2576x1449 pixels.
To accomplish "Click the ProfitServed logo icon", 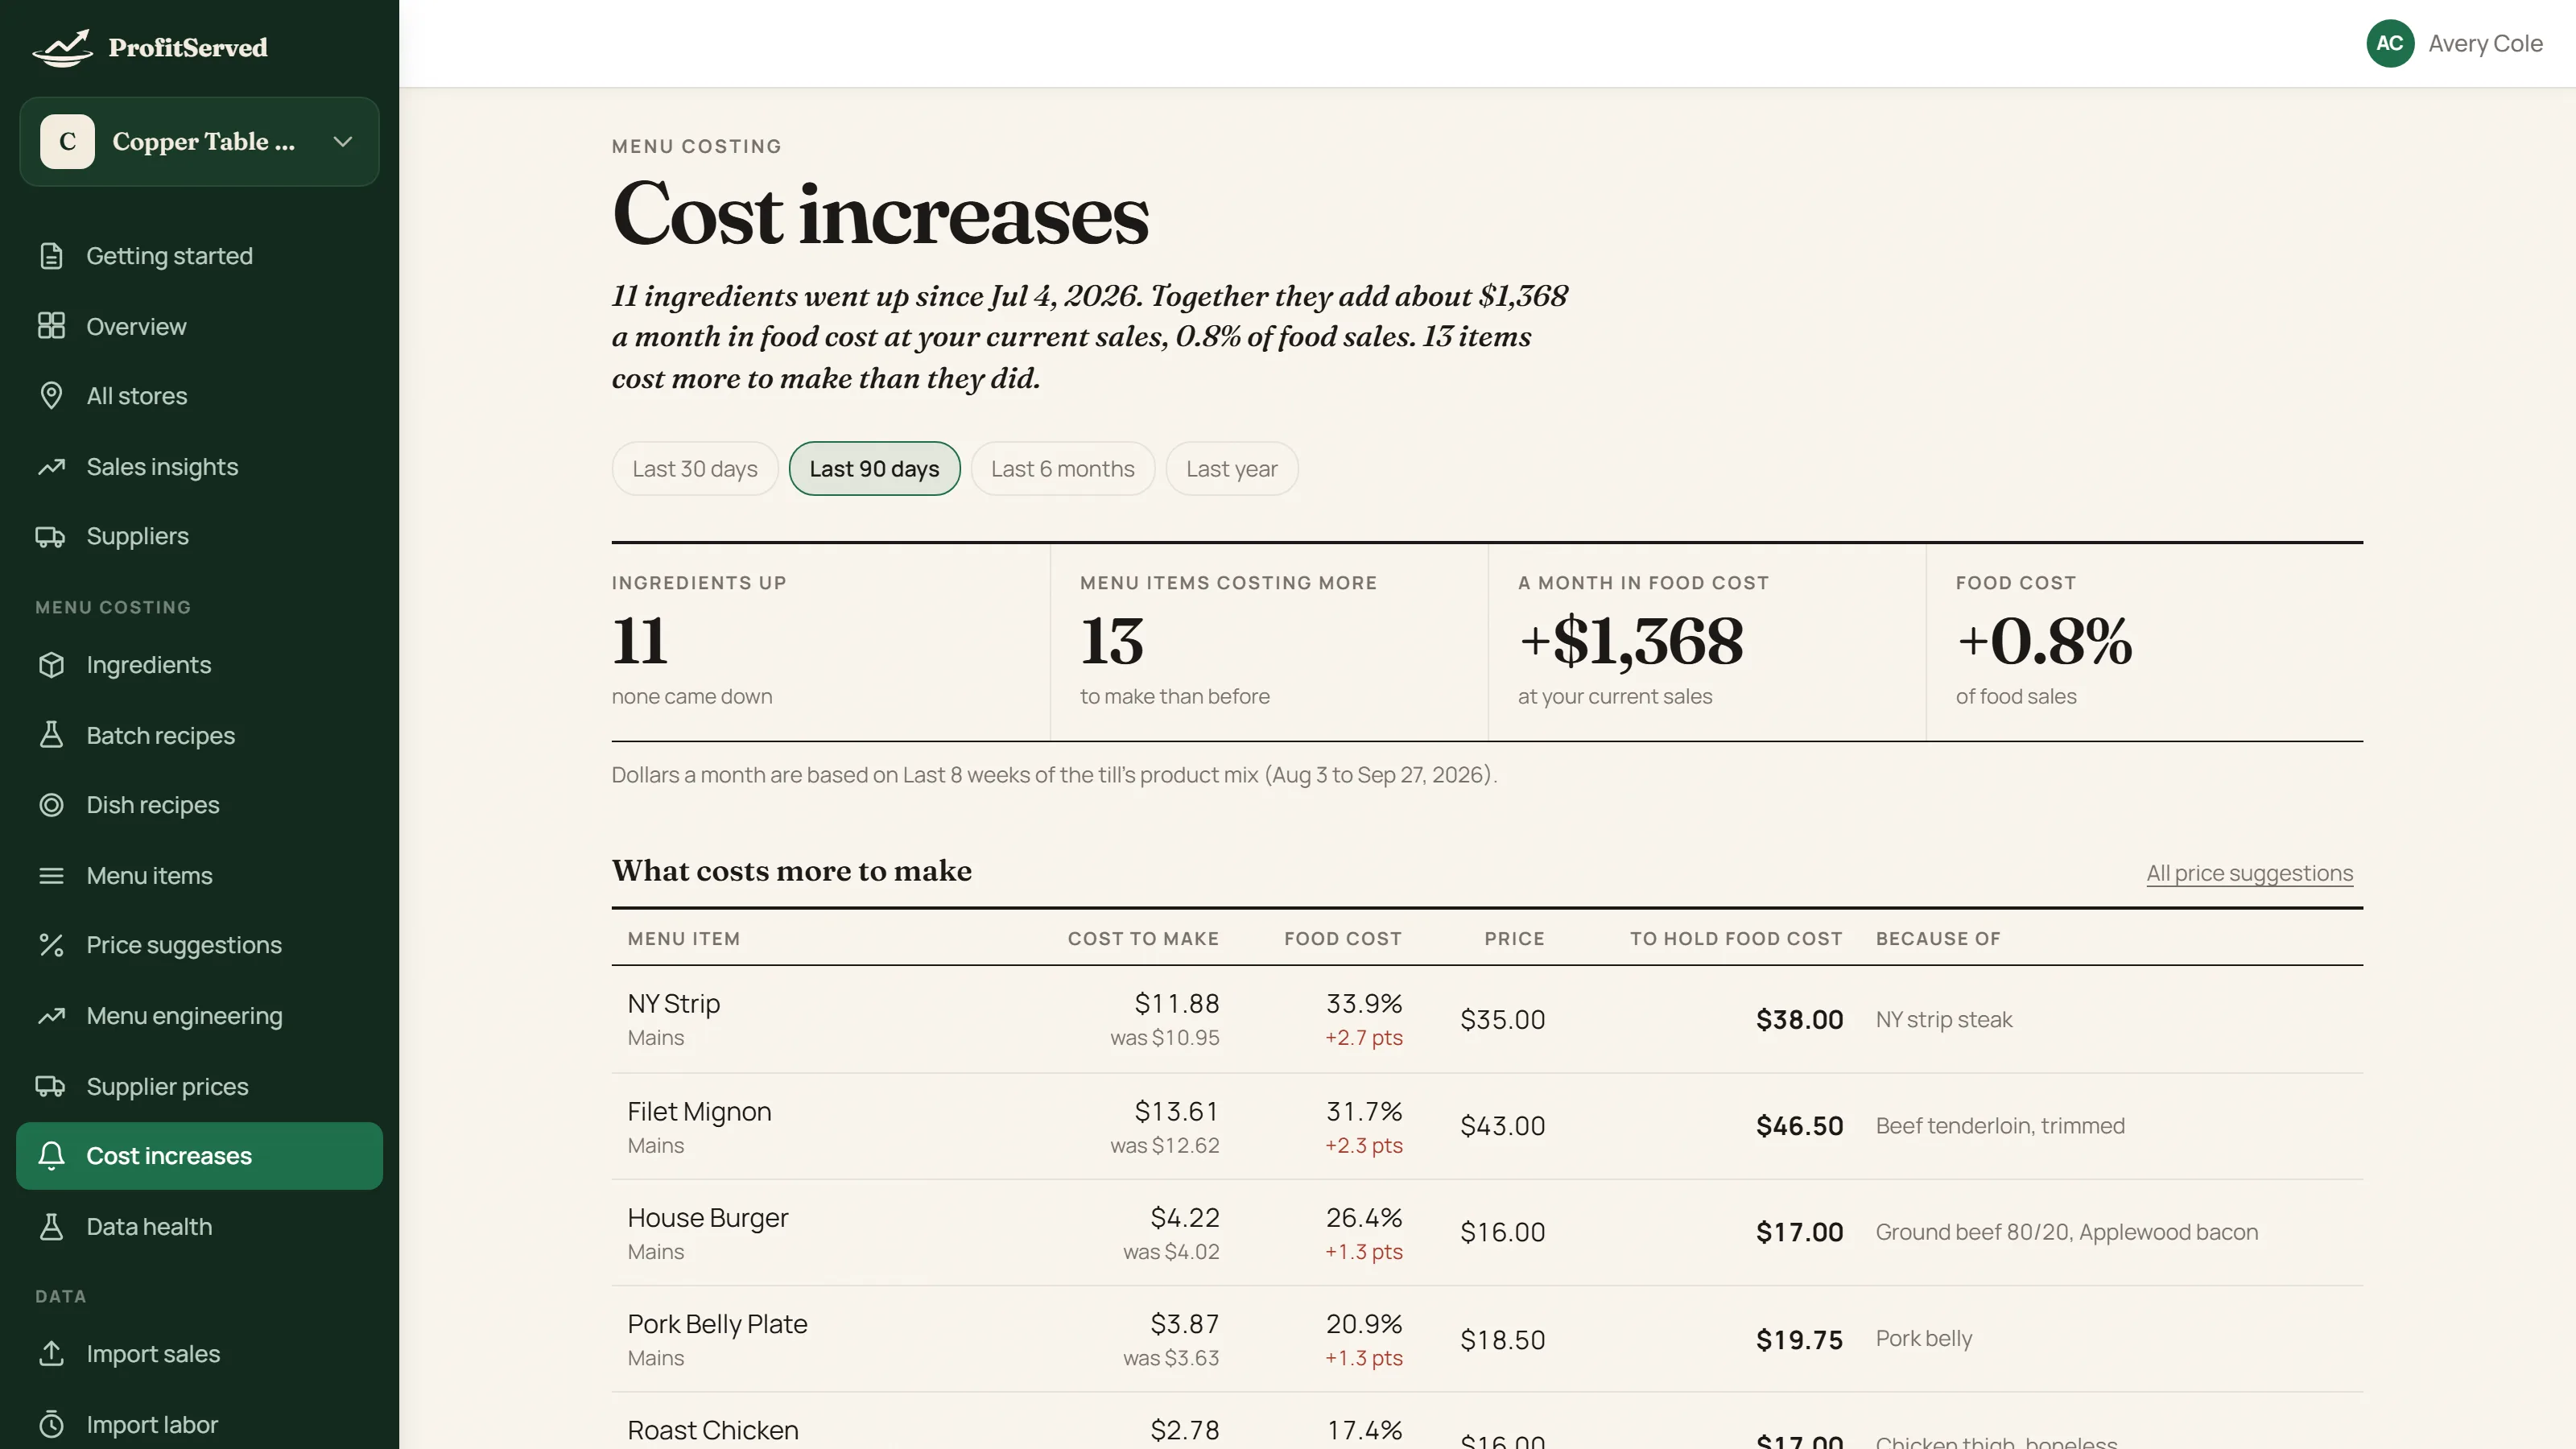I will coord(62,47).
